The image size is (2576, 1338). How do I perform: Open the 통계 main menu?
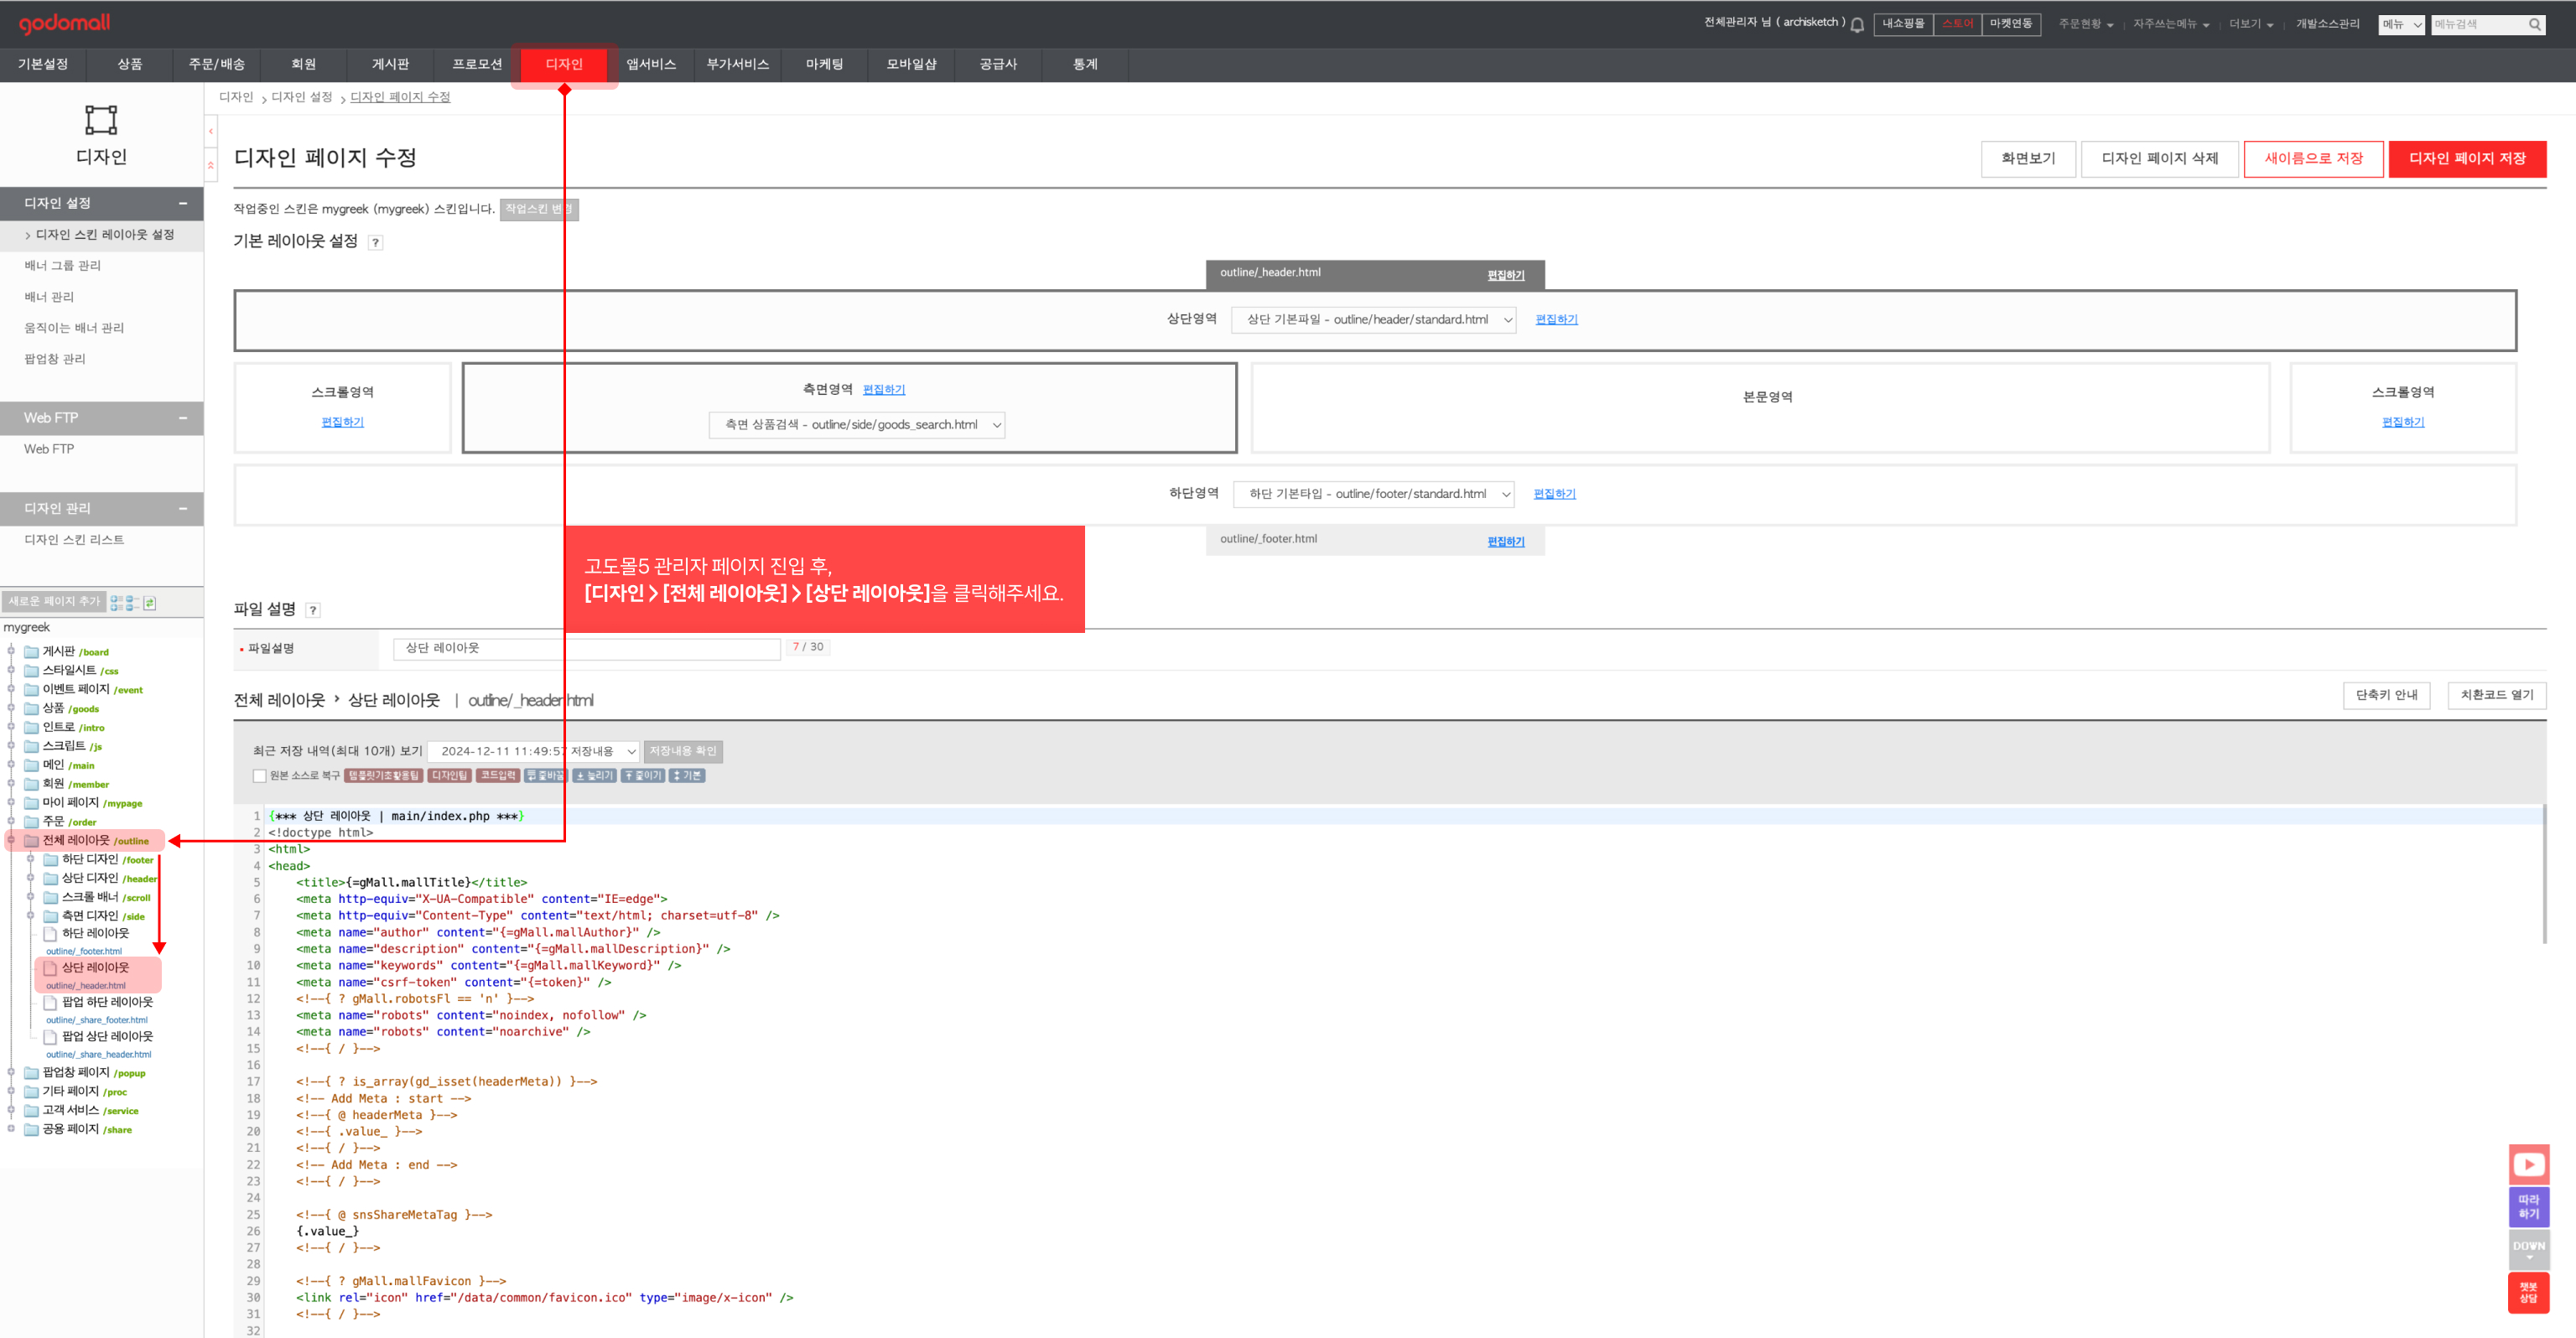pyautogui.click(x=1085, y=65)
